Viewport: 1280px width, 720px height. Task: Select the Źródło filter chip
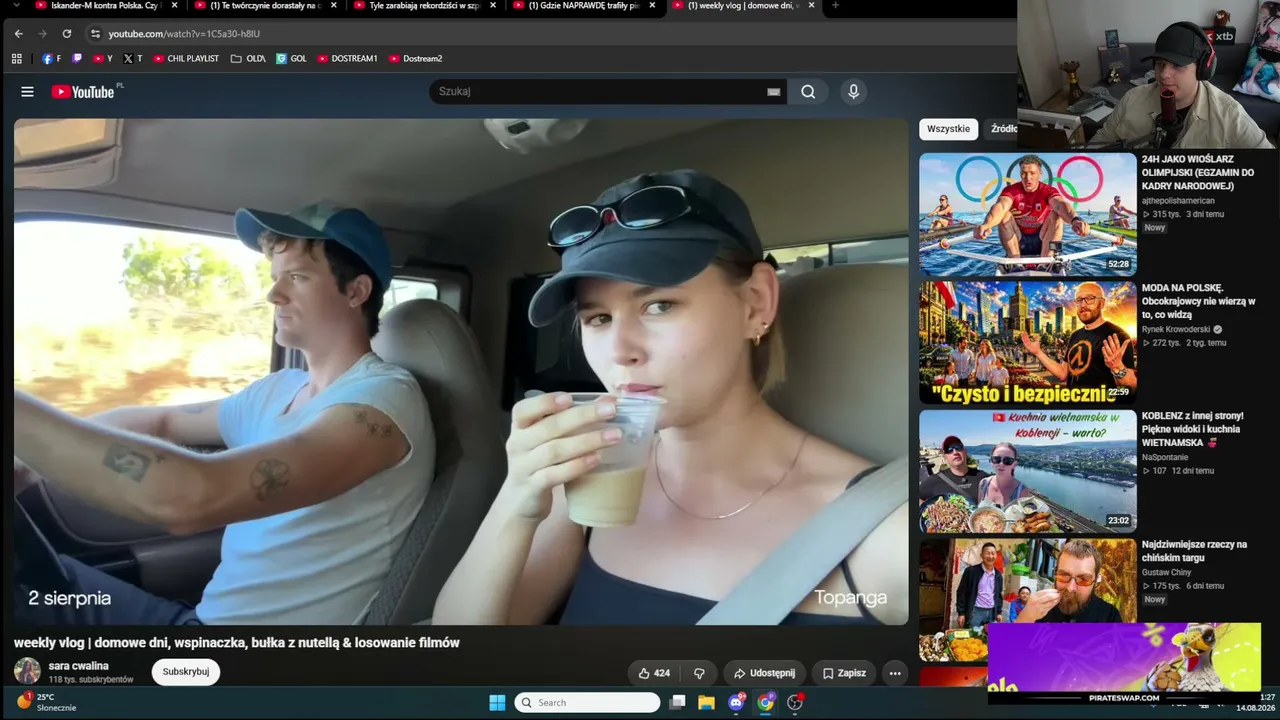[x=1003, y=129]
